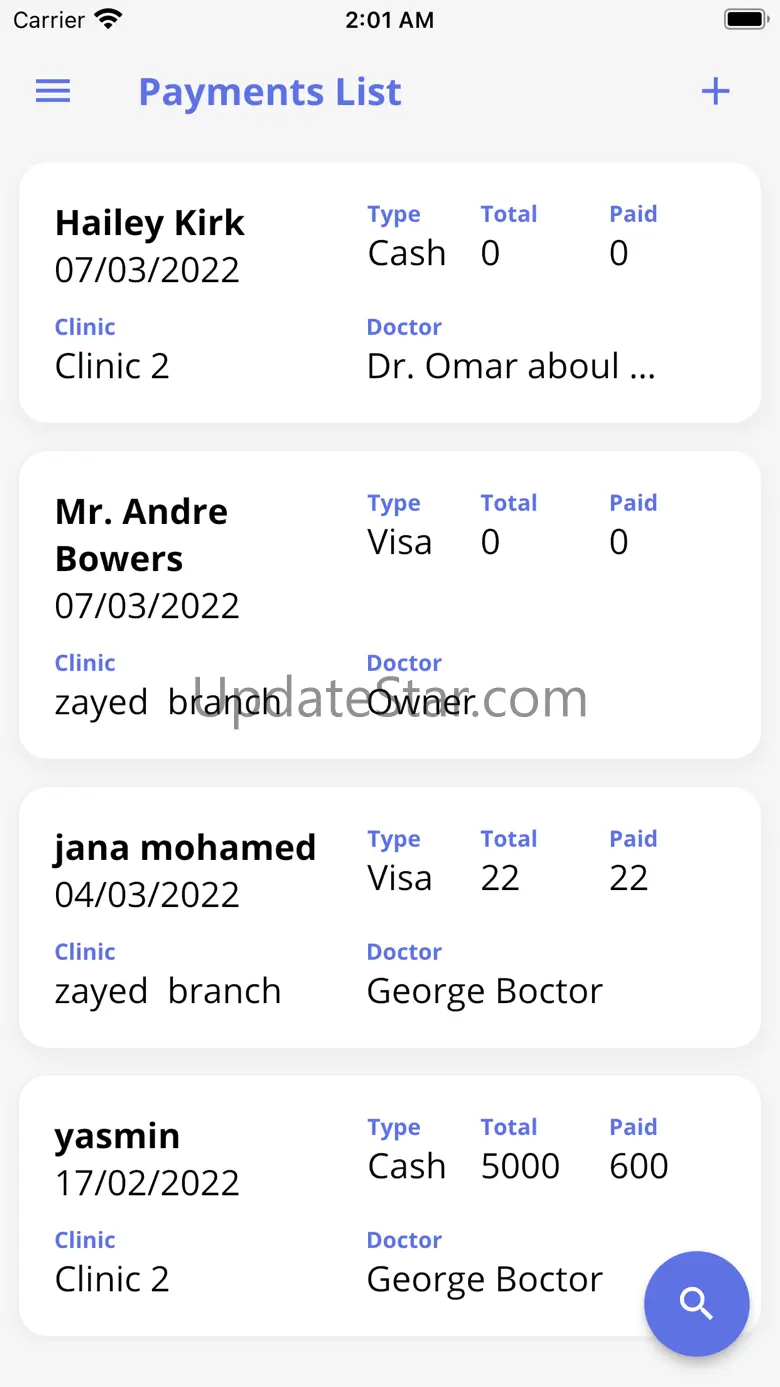Tap the Wi-Fi status icon

[107, 19]
